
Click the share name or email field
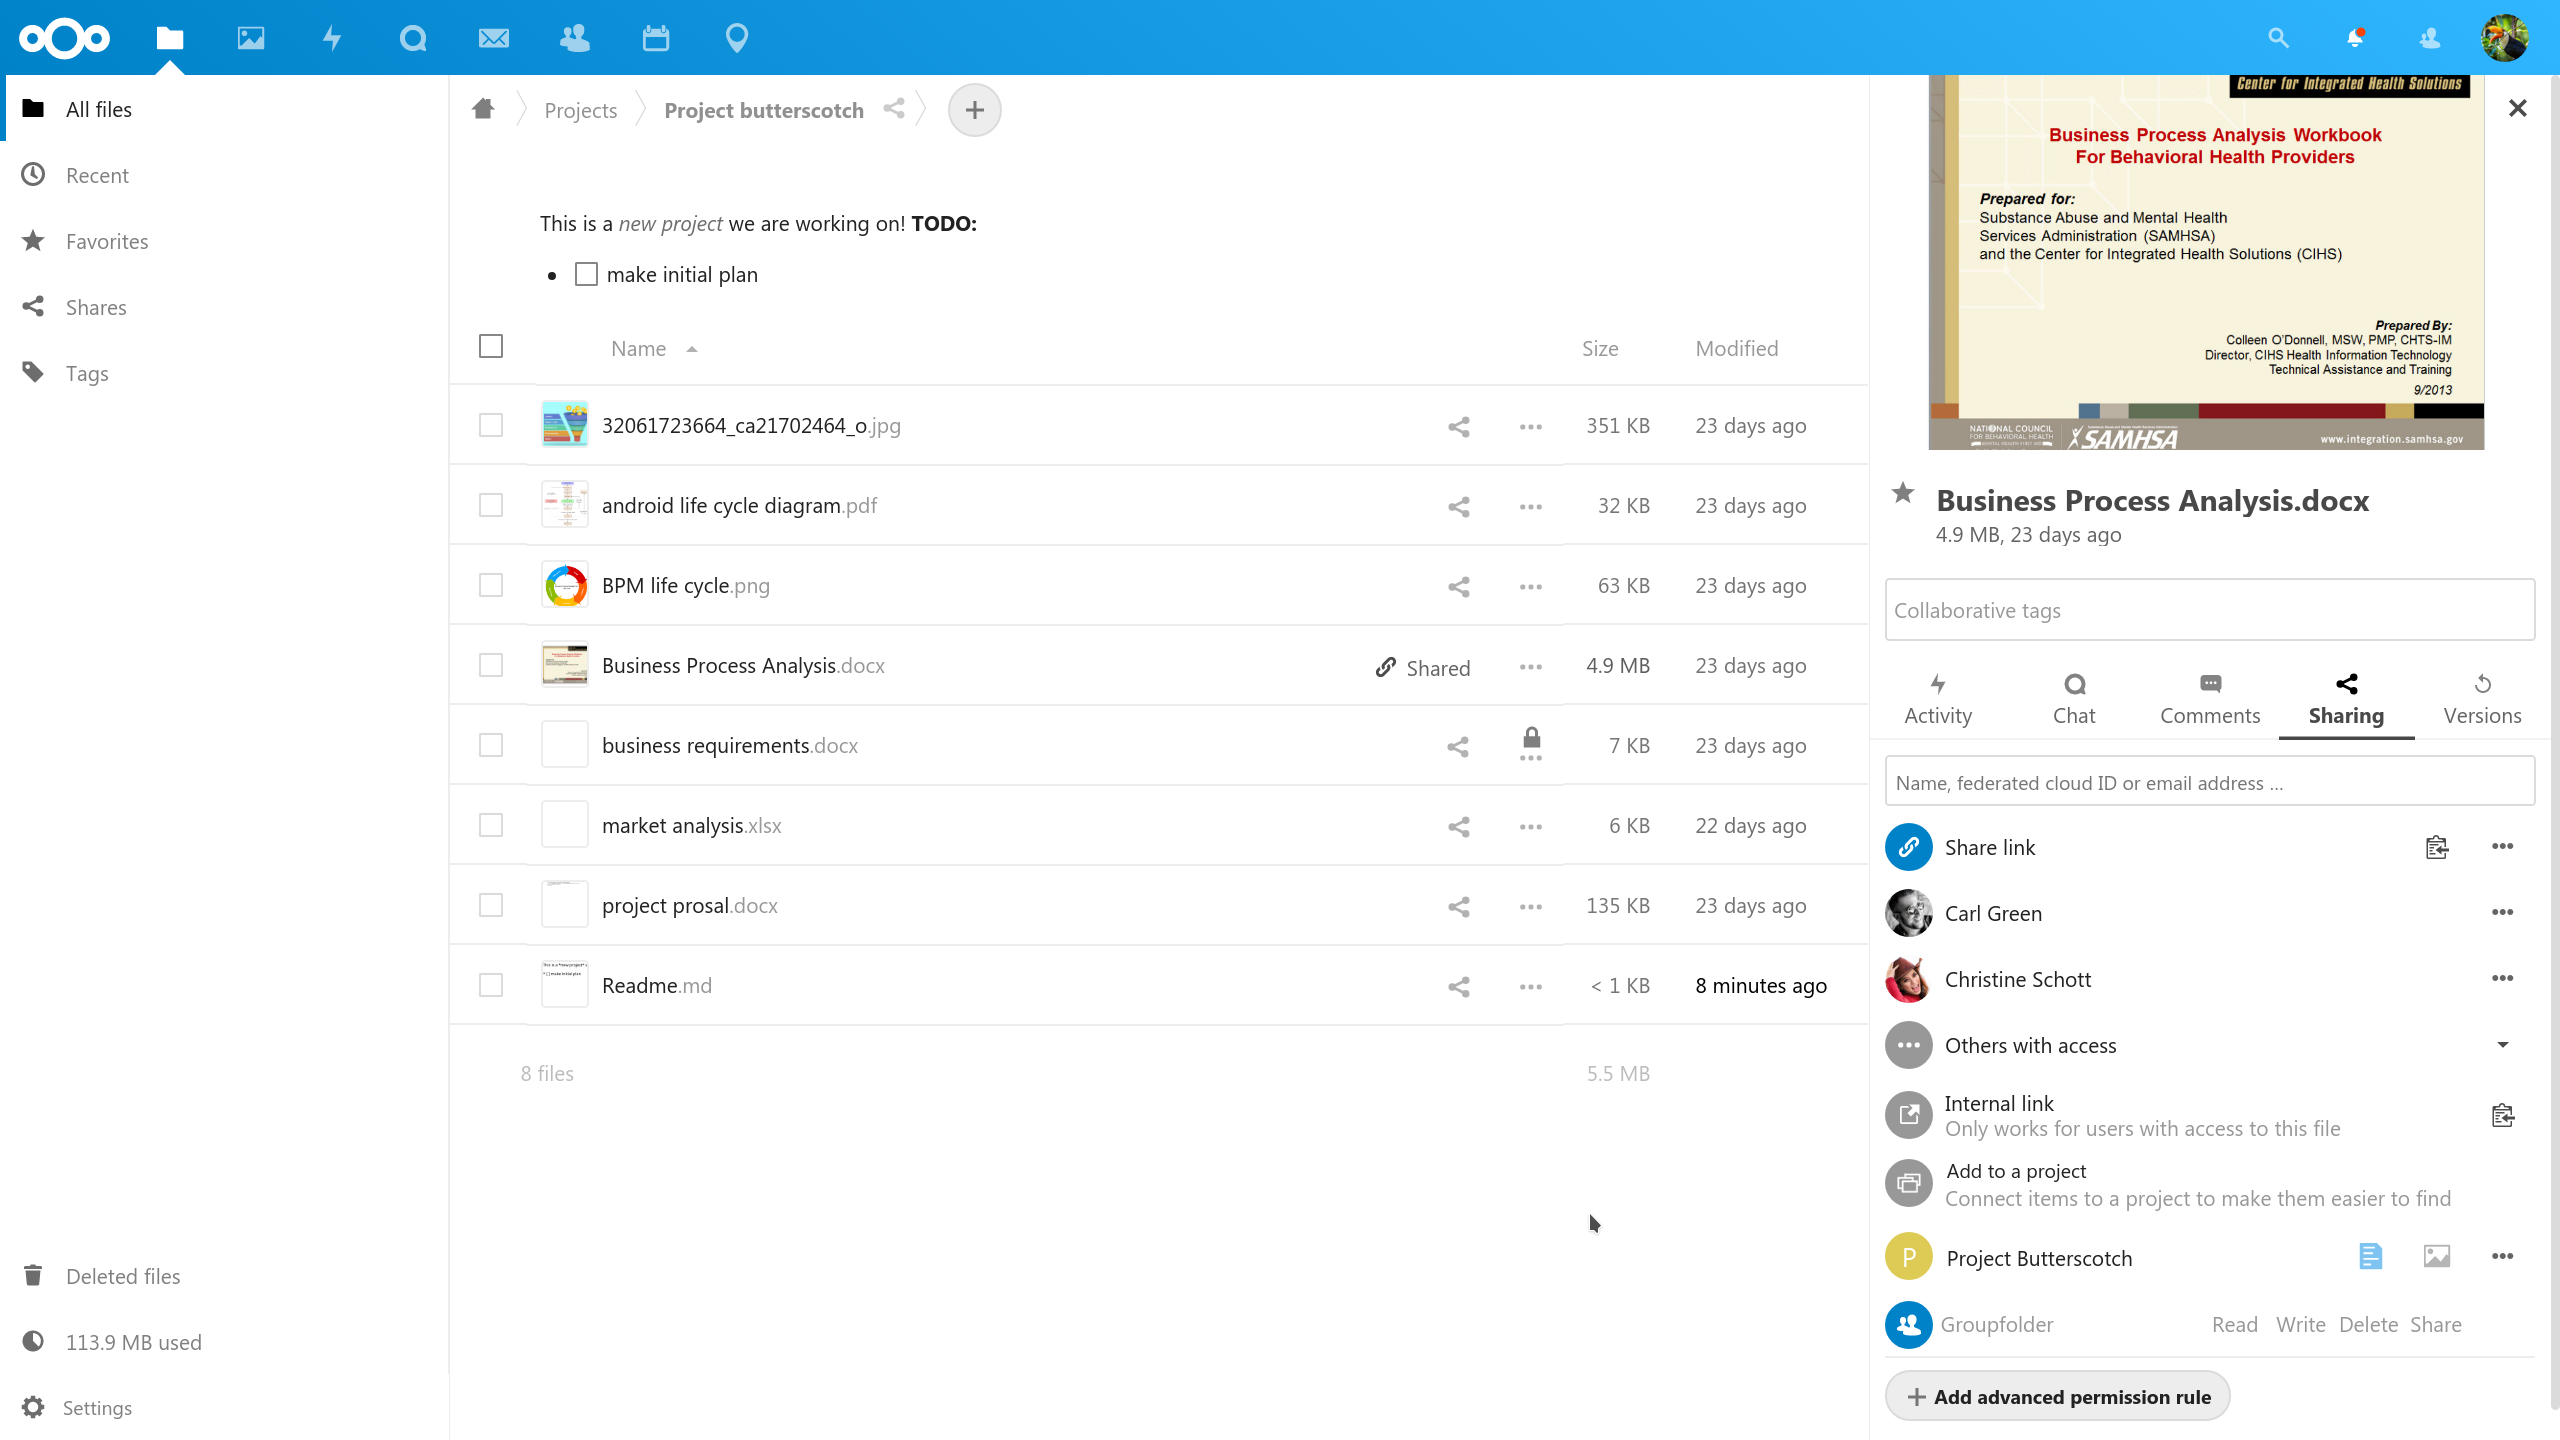(2210, 782)
